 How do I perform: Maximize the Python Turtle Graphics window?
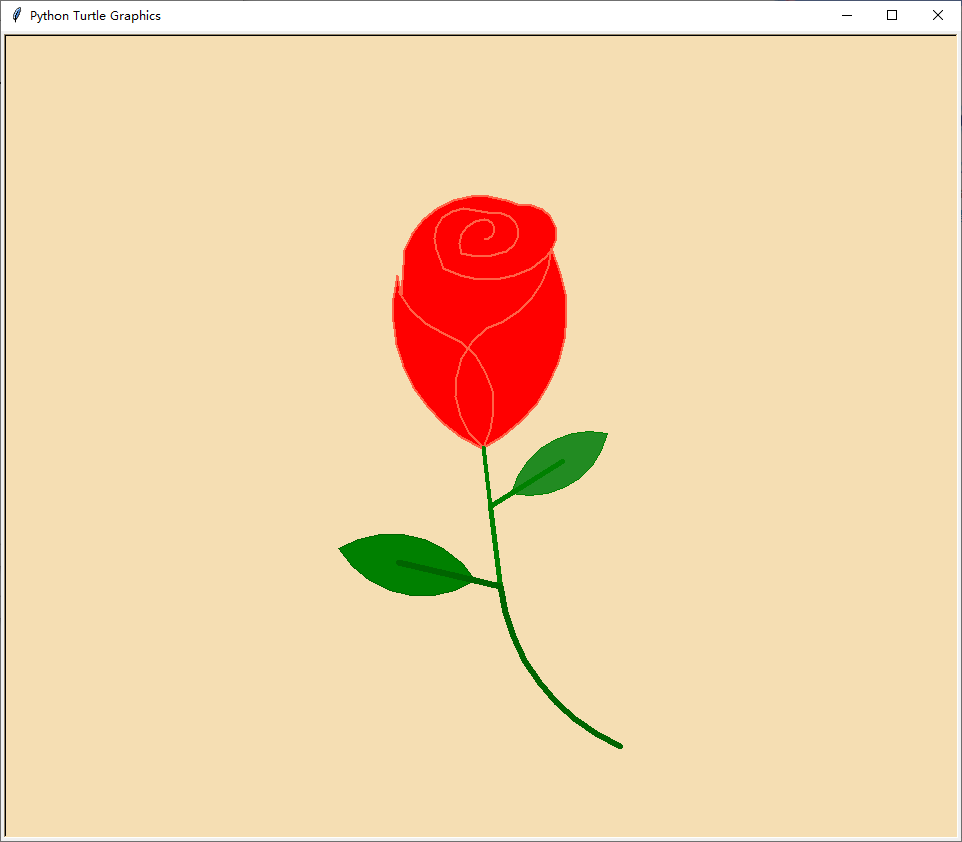click(892, 15)
